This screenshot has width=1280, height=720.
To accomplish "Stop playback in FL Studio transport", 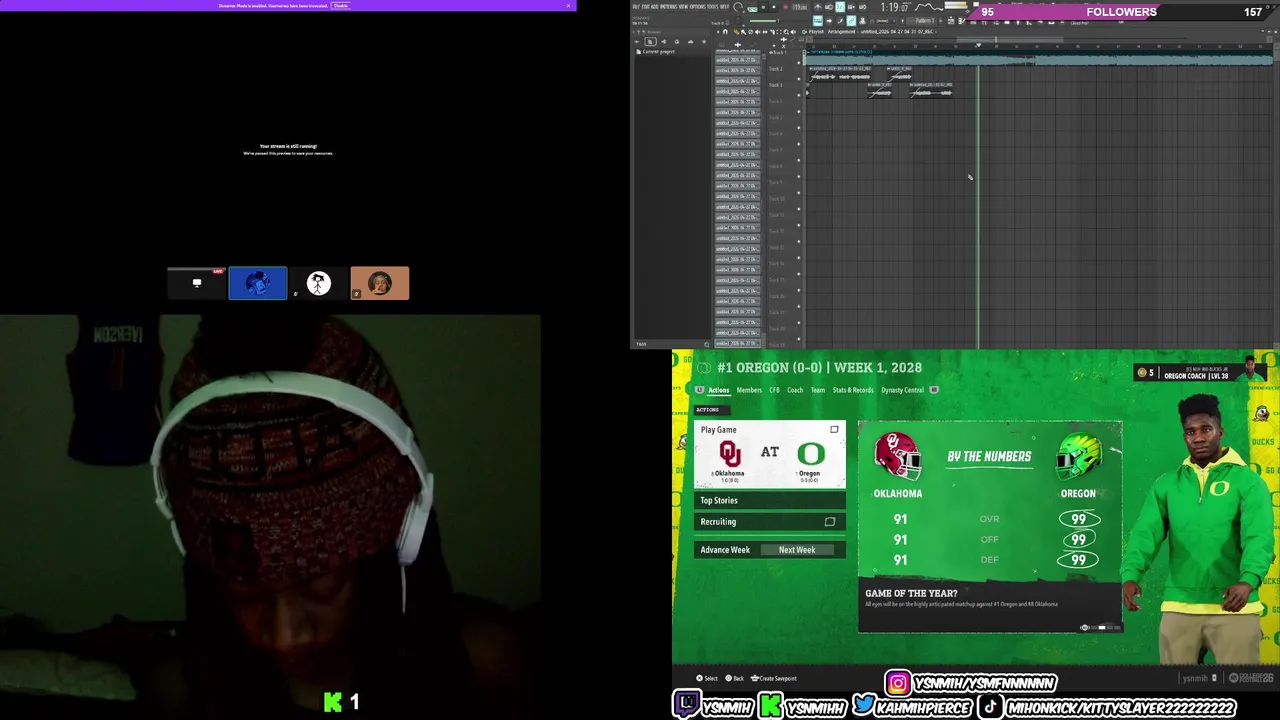I will click(x=774, y=7).
